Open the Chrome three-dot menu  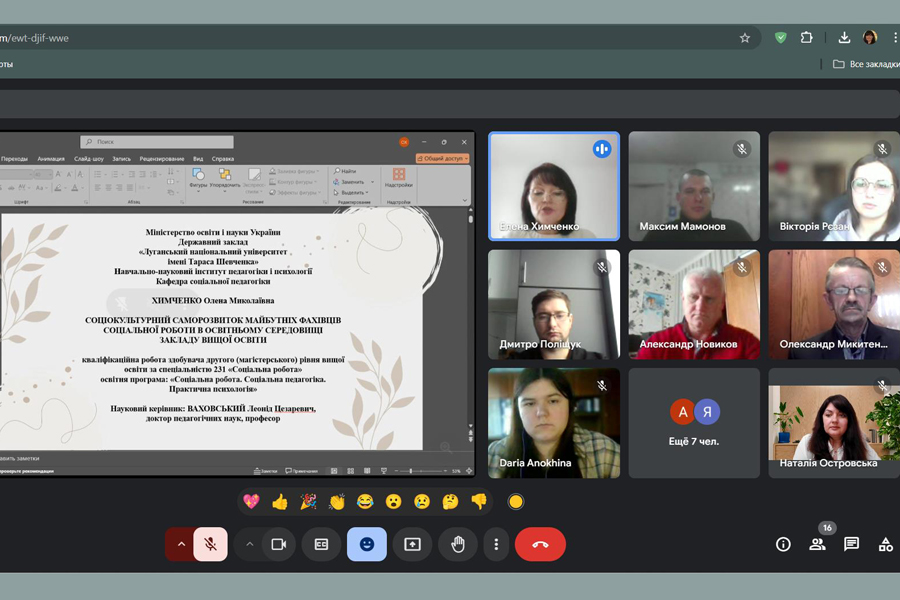click(x=894, y=38)
